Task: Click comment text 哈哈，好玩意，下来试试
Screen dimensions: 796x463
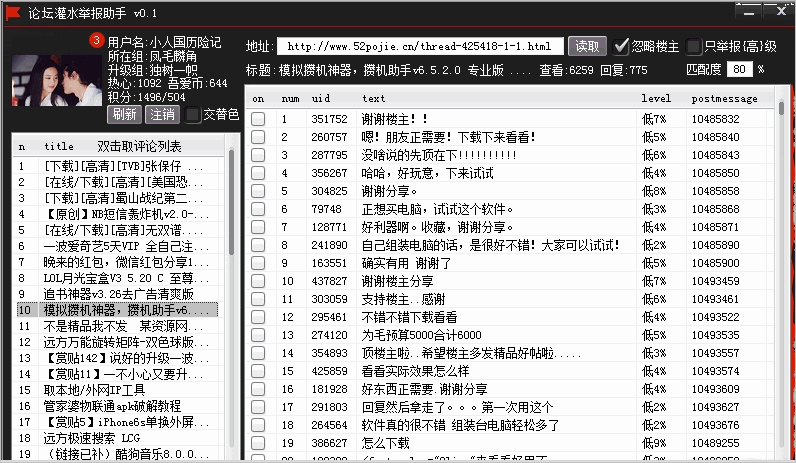Action: point(427,173)
